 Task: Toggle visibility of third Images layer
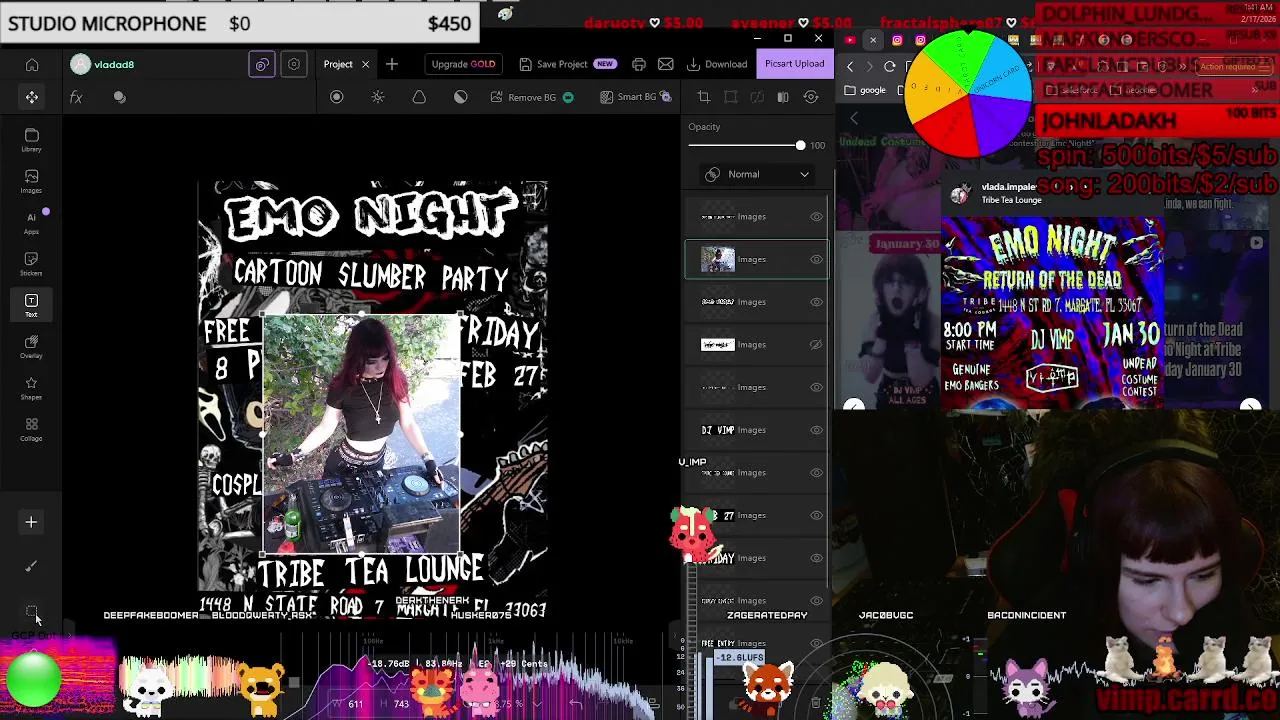(816, 302)
